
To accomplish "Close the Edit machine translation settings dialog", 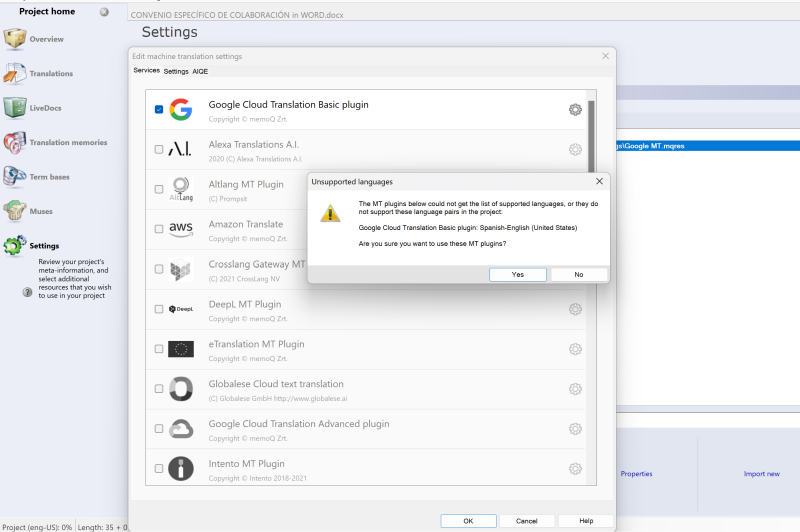I will (605, 56).
